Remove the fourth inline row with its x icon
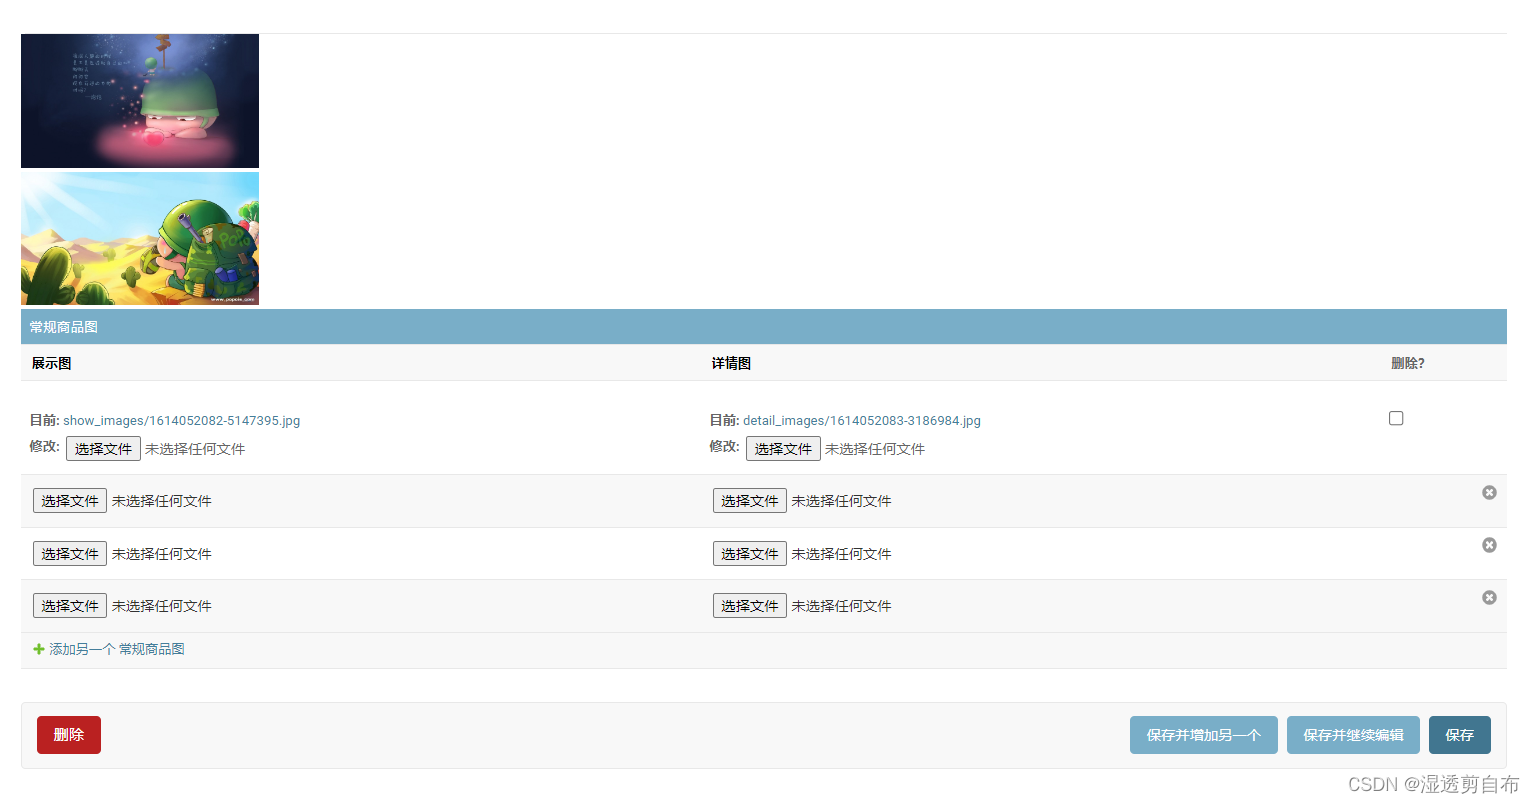The height and width of the screenshot is (803, 1535). (1489, 597)
